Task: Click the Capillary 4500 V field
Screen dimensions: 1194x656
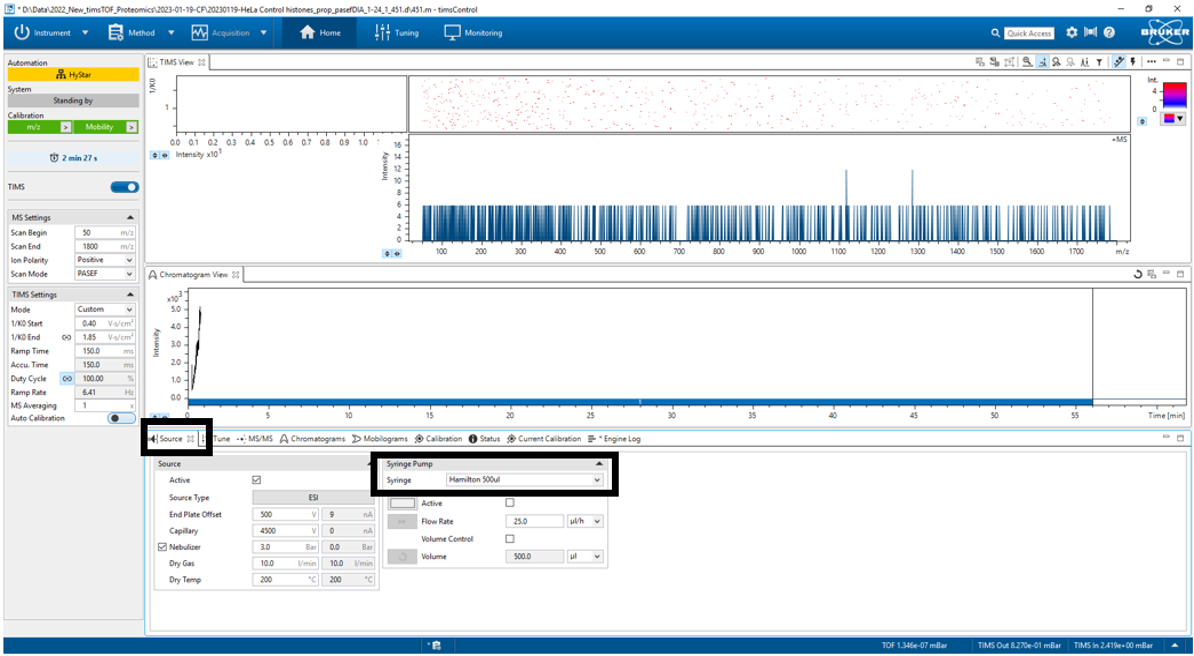Action: pos(285,530)
